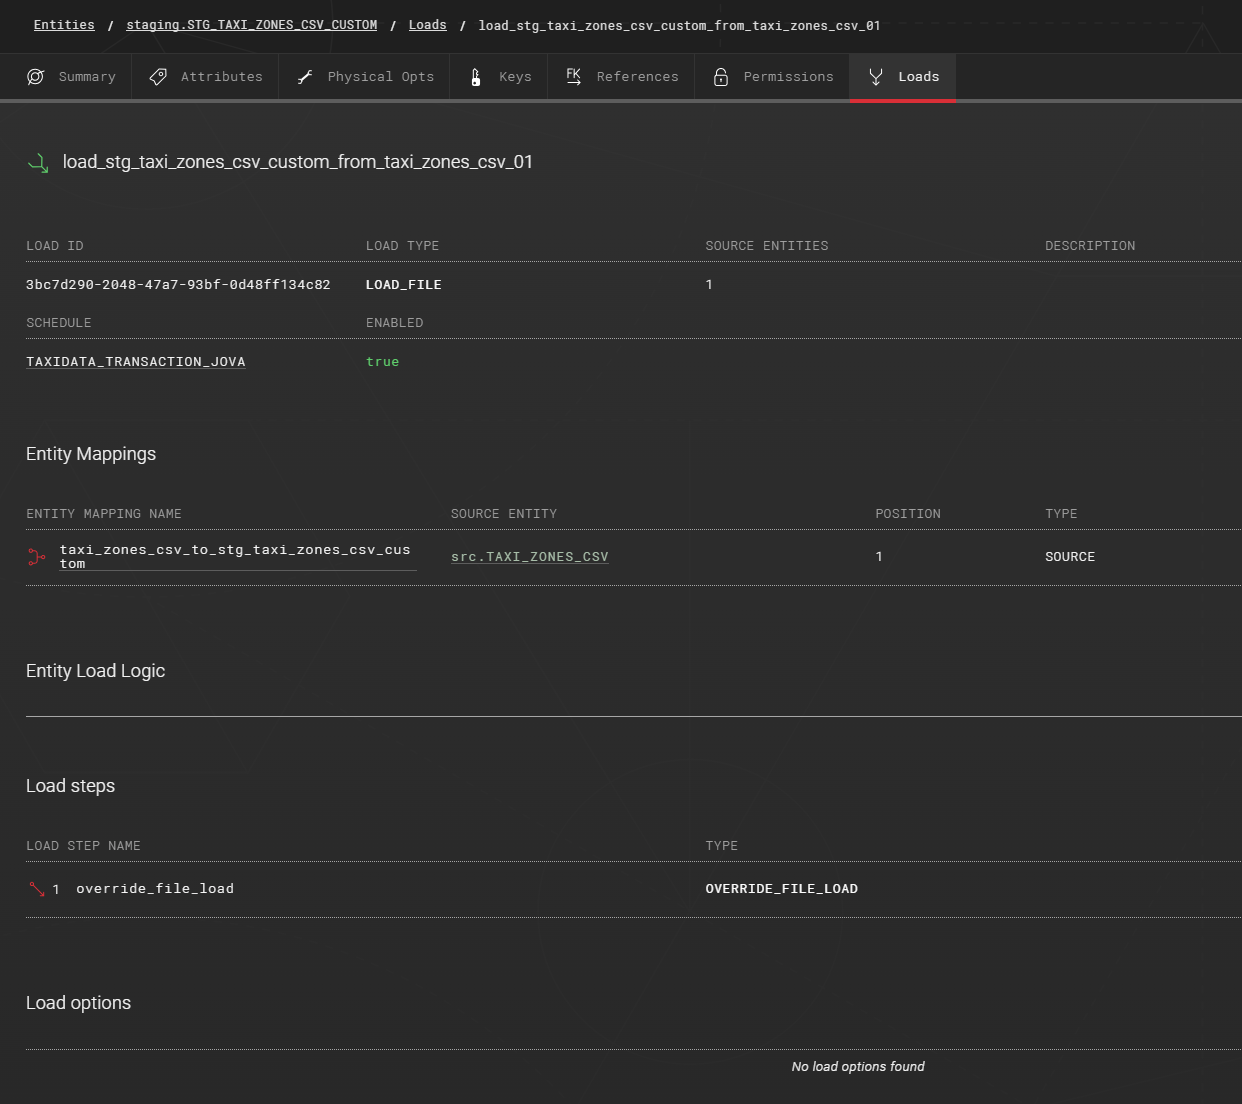Click the Load ID value 3bc7d290

(x=178, y=285)
